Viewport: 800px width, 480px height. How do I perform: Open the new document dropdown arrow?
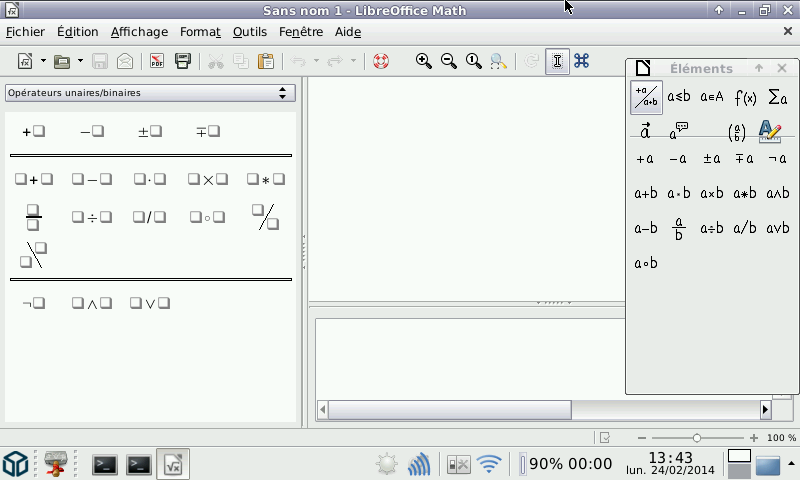pos(43,61)
